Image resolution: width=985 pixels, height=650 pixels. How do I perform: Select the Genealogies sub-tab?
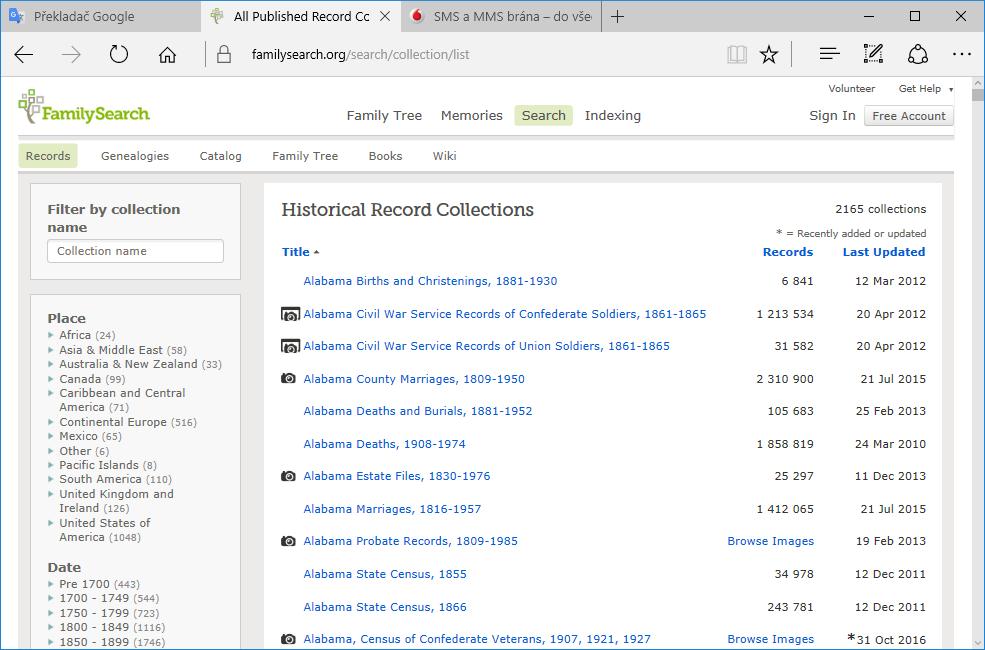(x=135, y=156)
